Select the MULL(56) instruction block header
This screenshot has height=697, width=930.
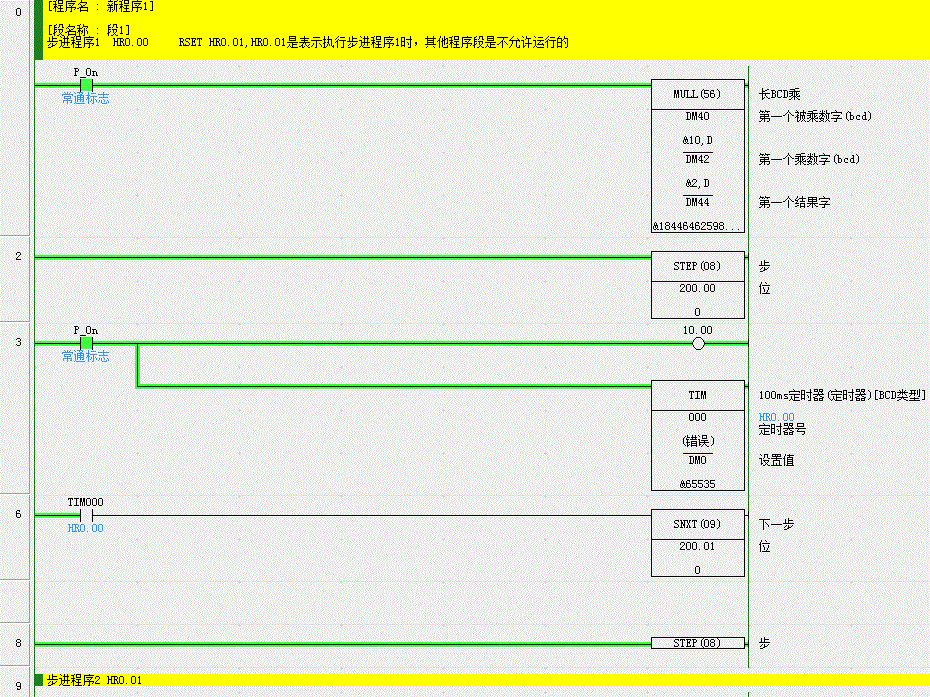coord(697,94)
